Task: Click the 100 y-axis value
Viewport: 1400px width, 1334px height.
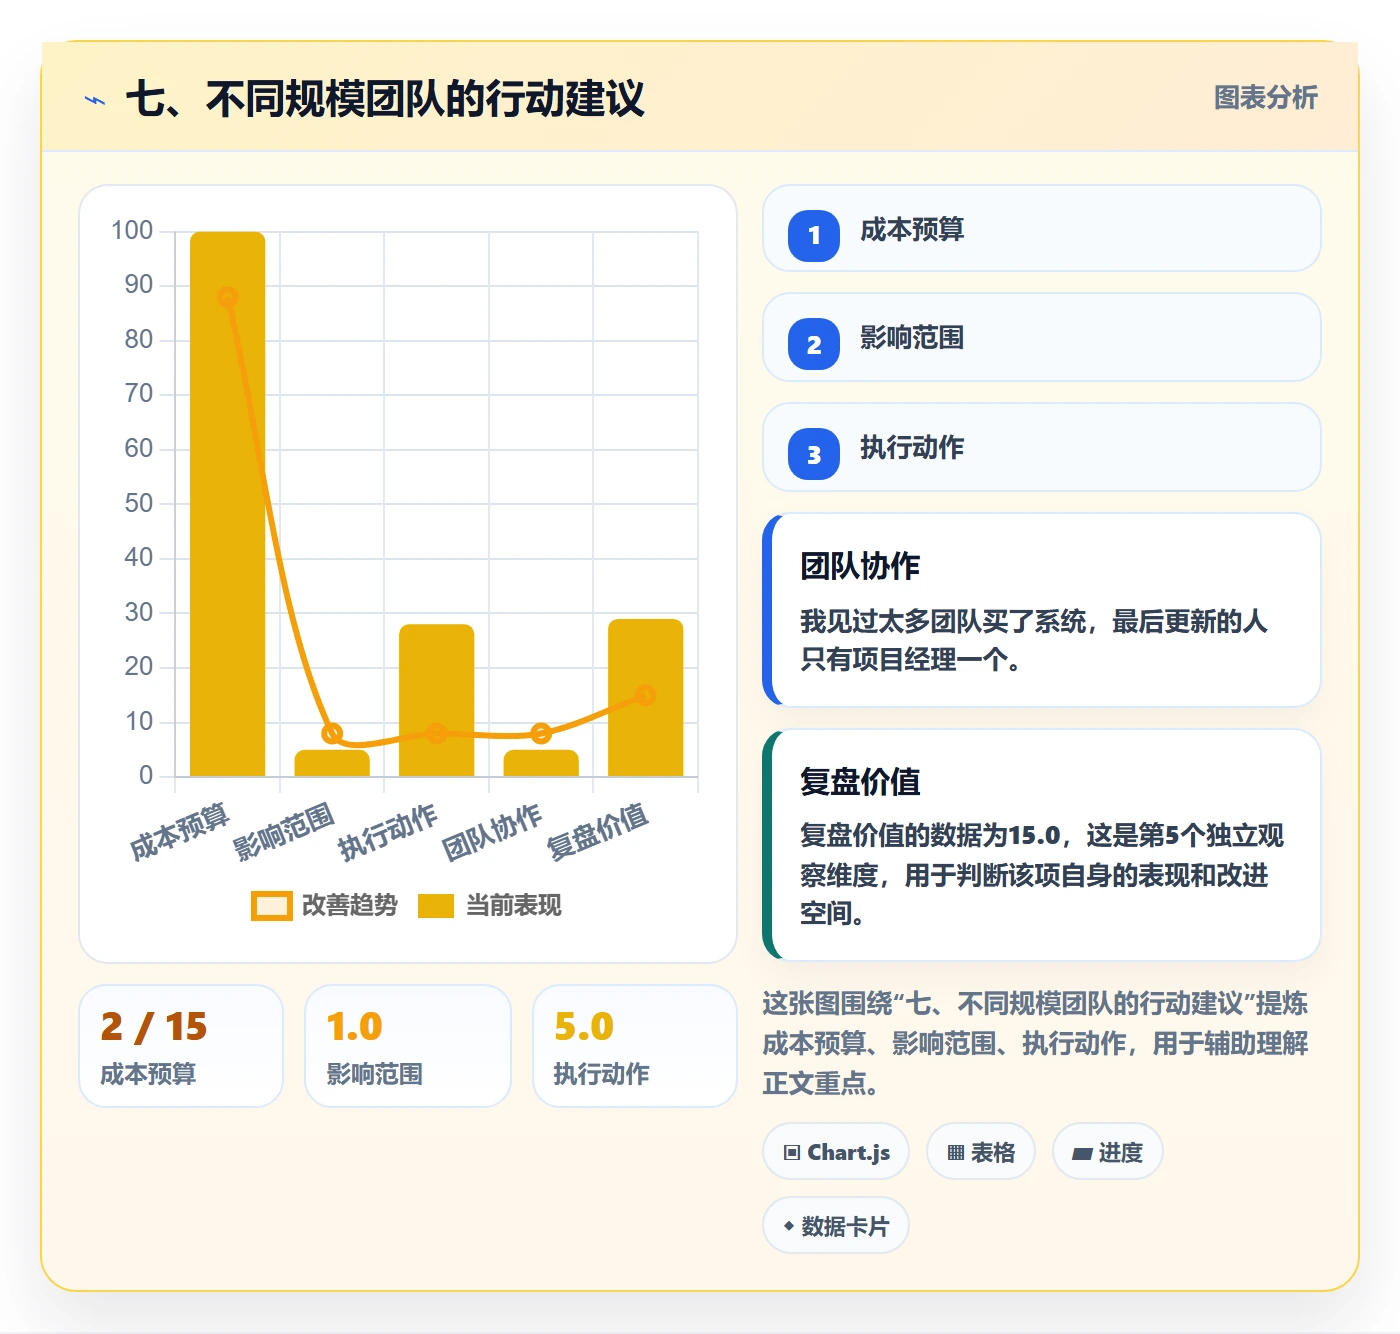Action: (132, 231)
